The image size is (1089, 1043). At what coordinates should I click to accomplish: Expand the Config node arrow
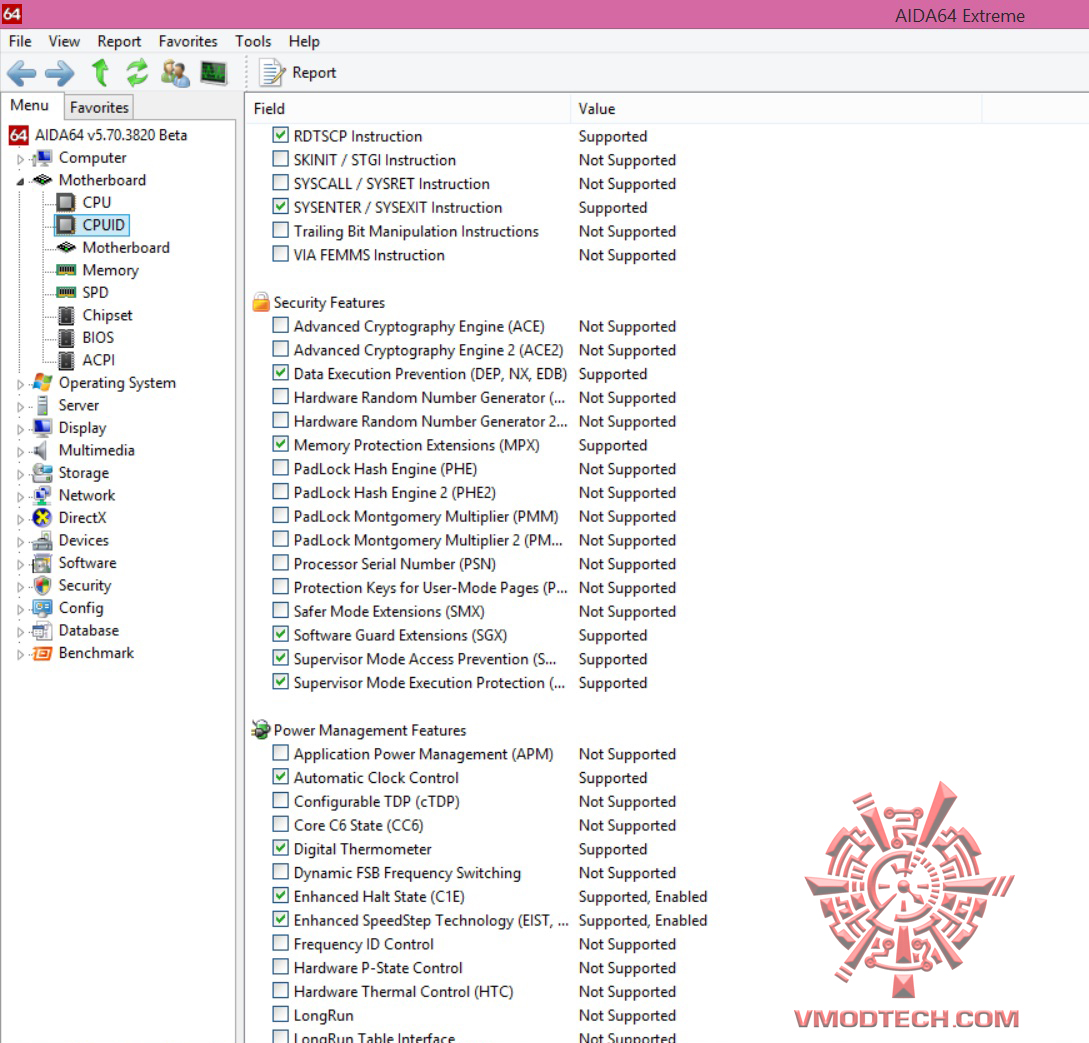20,610
